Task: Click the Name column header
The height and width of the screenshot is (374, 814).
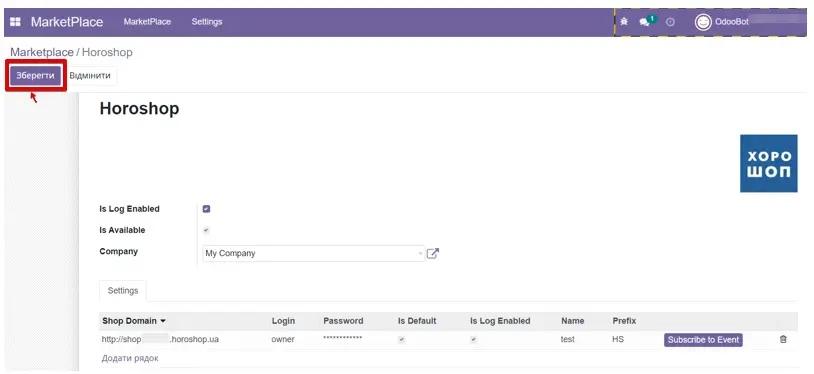Action: pyautogui.click(x=573, y=321)
